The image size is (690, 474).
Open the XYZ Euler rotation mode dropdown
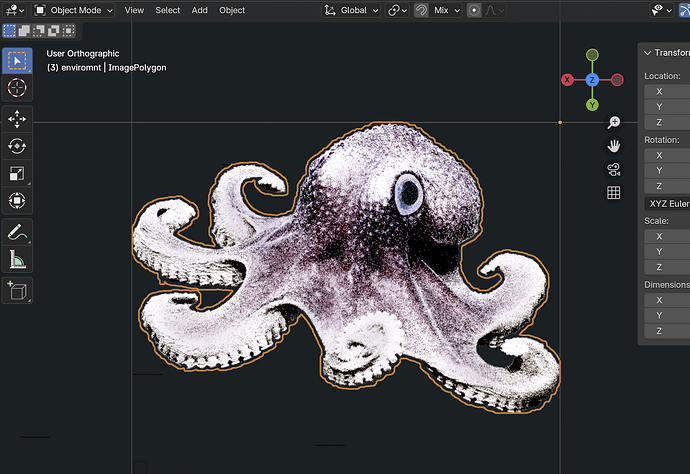667,204
